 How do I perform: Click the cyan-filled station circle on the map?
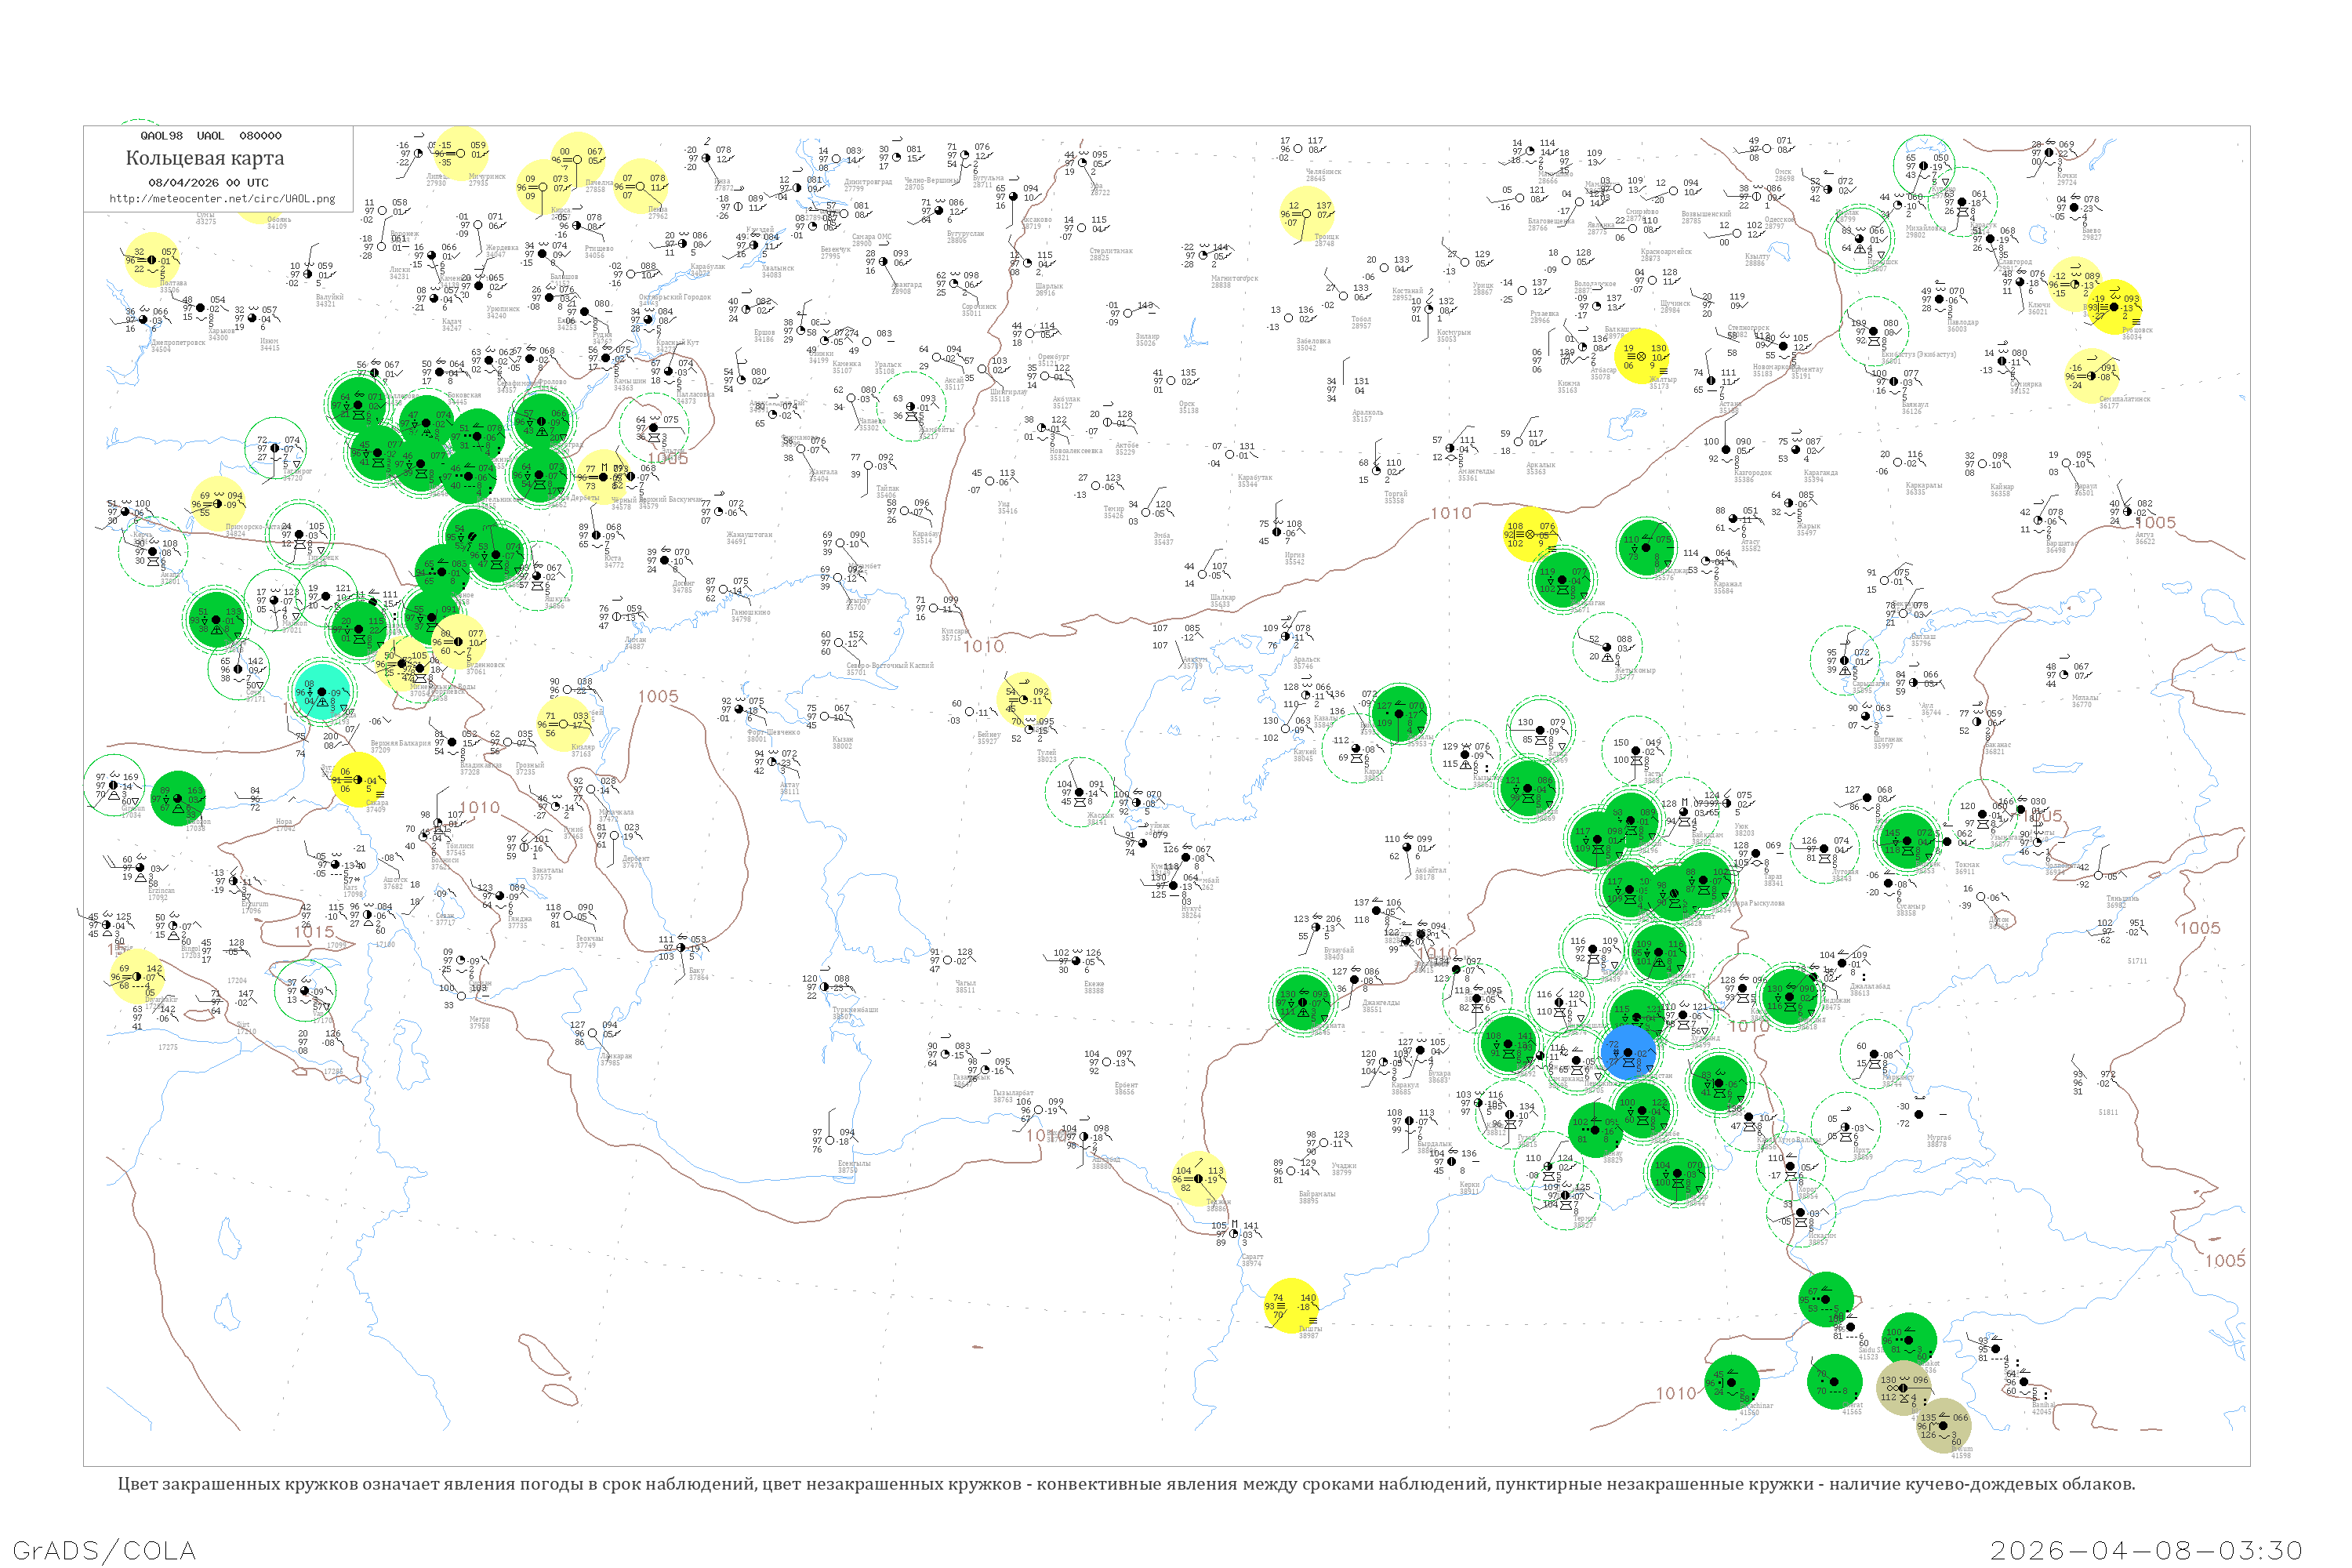pyautogui.click(x=322, y=692)
